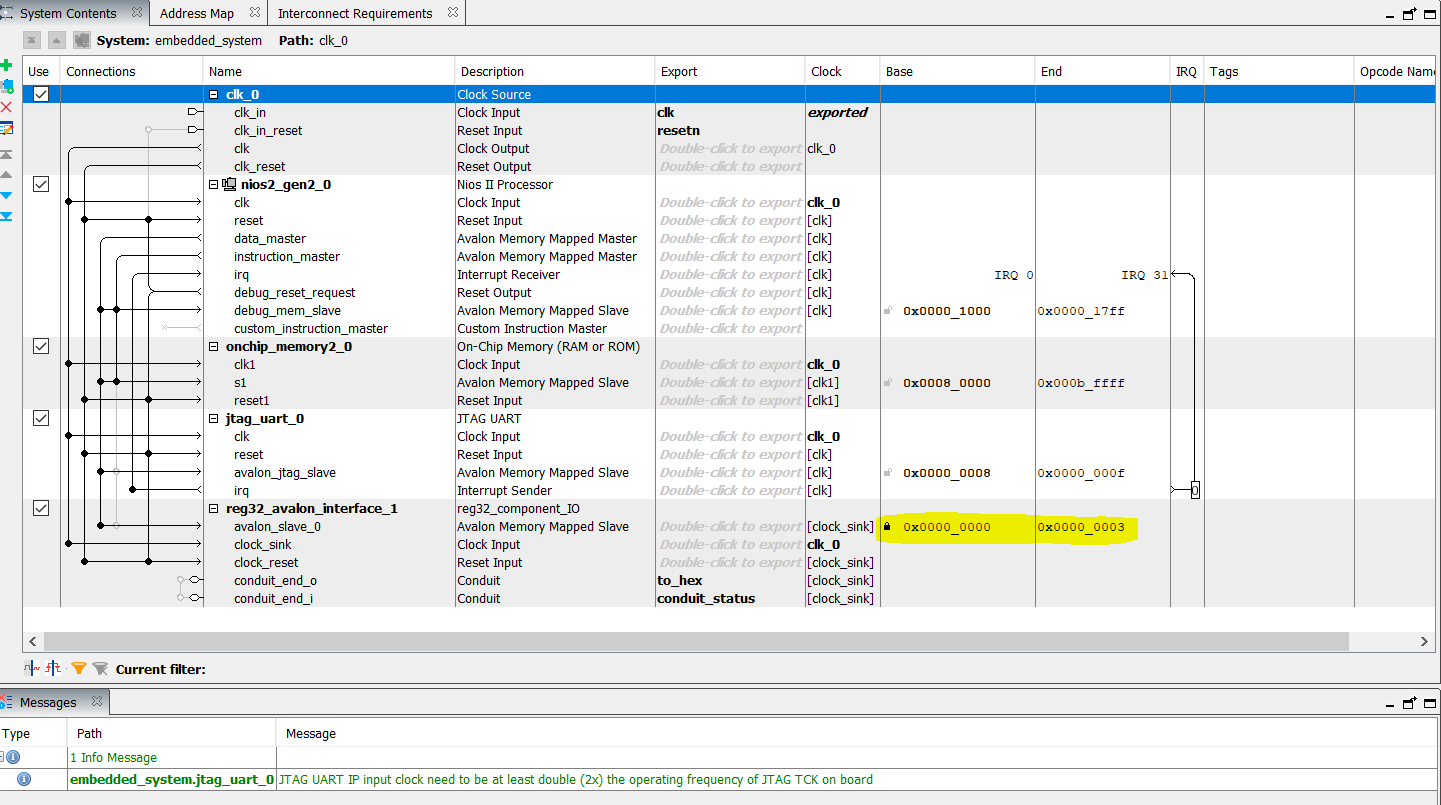Collapse the onchip_memory2_0 component

[214, 347]
